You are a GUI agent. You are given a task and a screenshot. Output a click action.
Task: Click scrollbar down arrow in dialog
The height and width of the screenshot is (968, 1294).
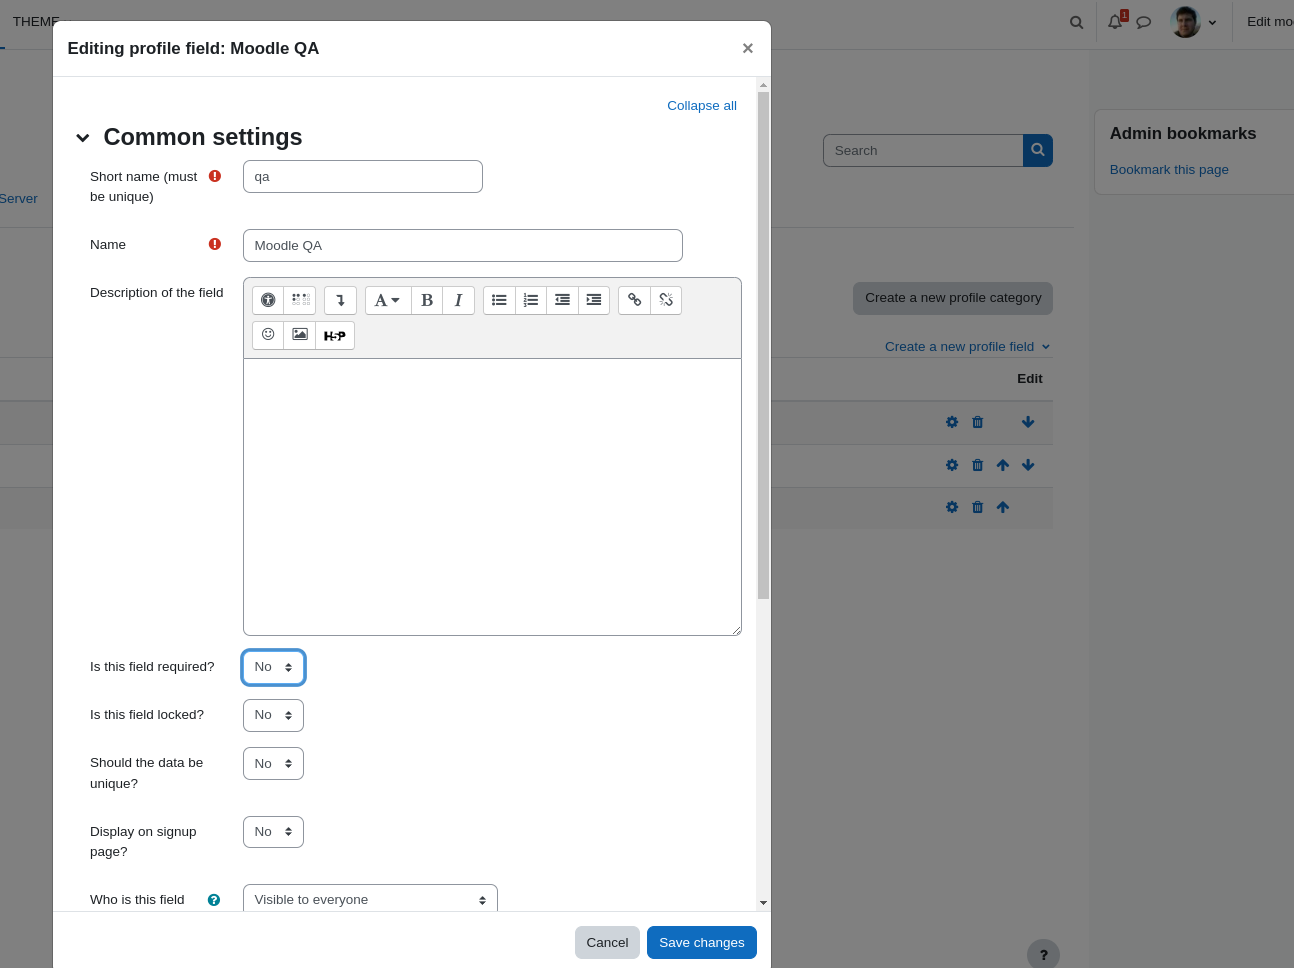(x=763, y=902)
